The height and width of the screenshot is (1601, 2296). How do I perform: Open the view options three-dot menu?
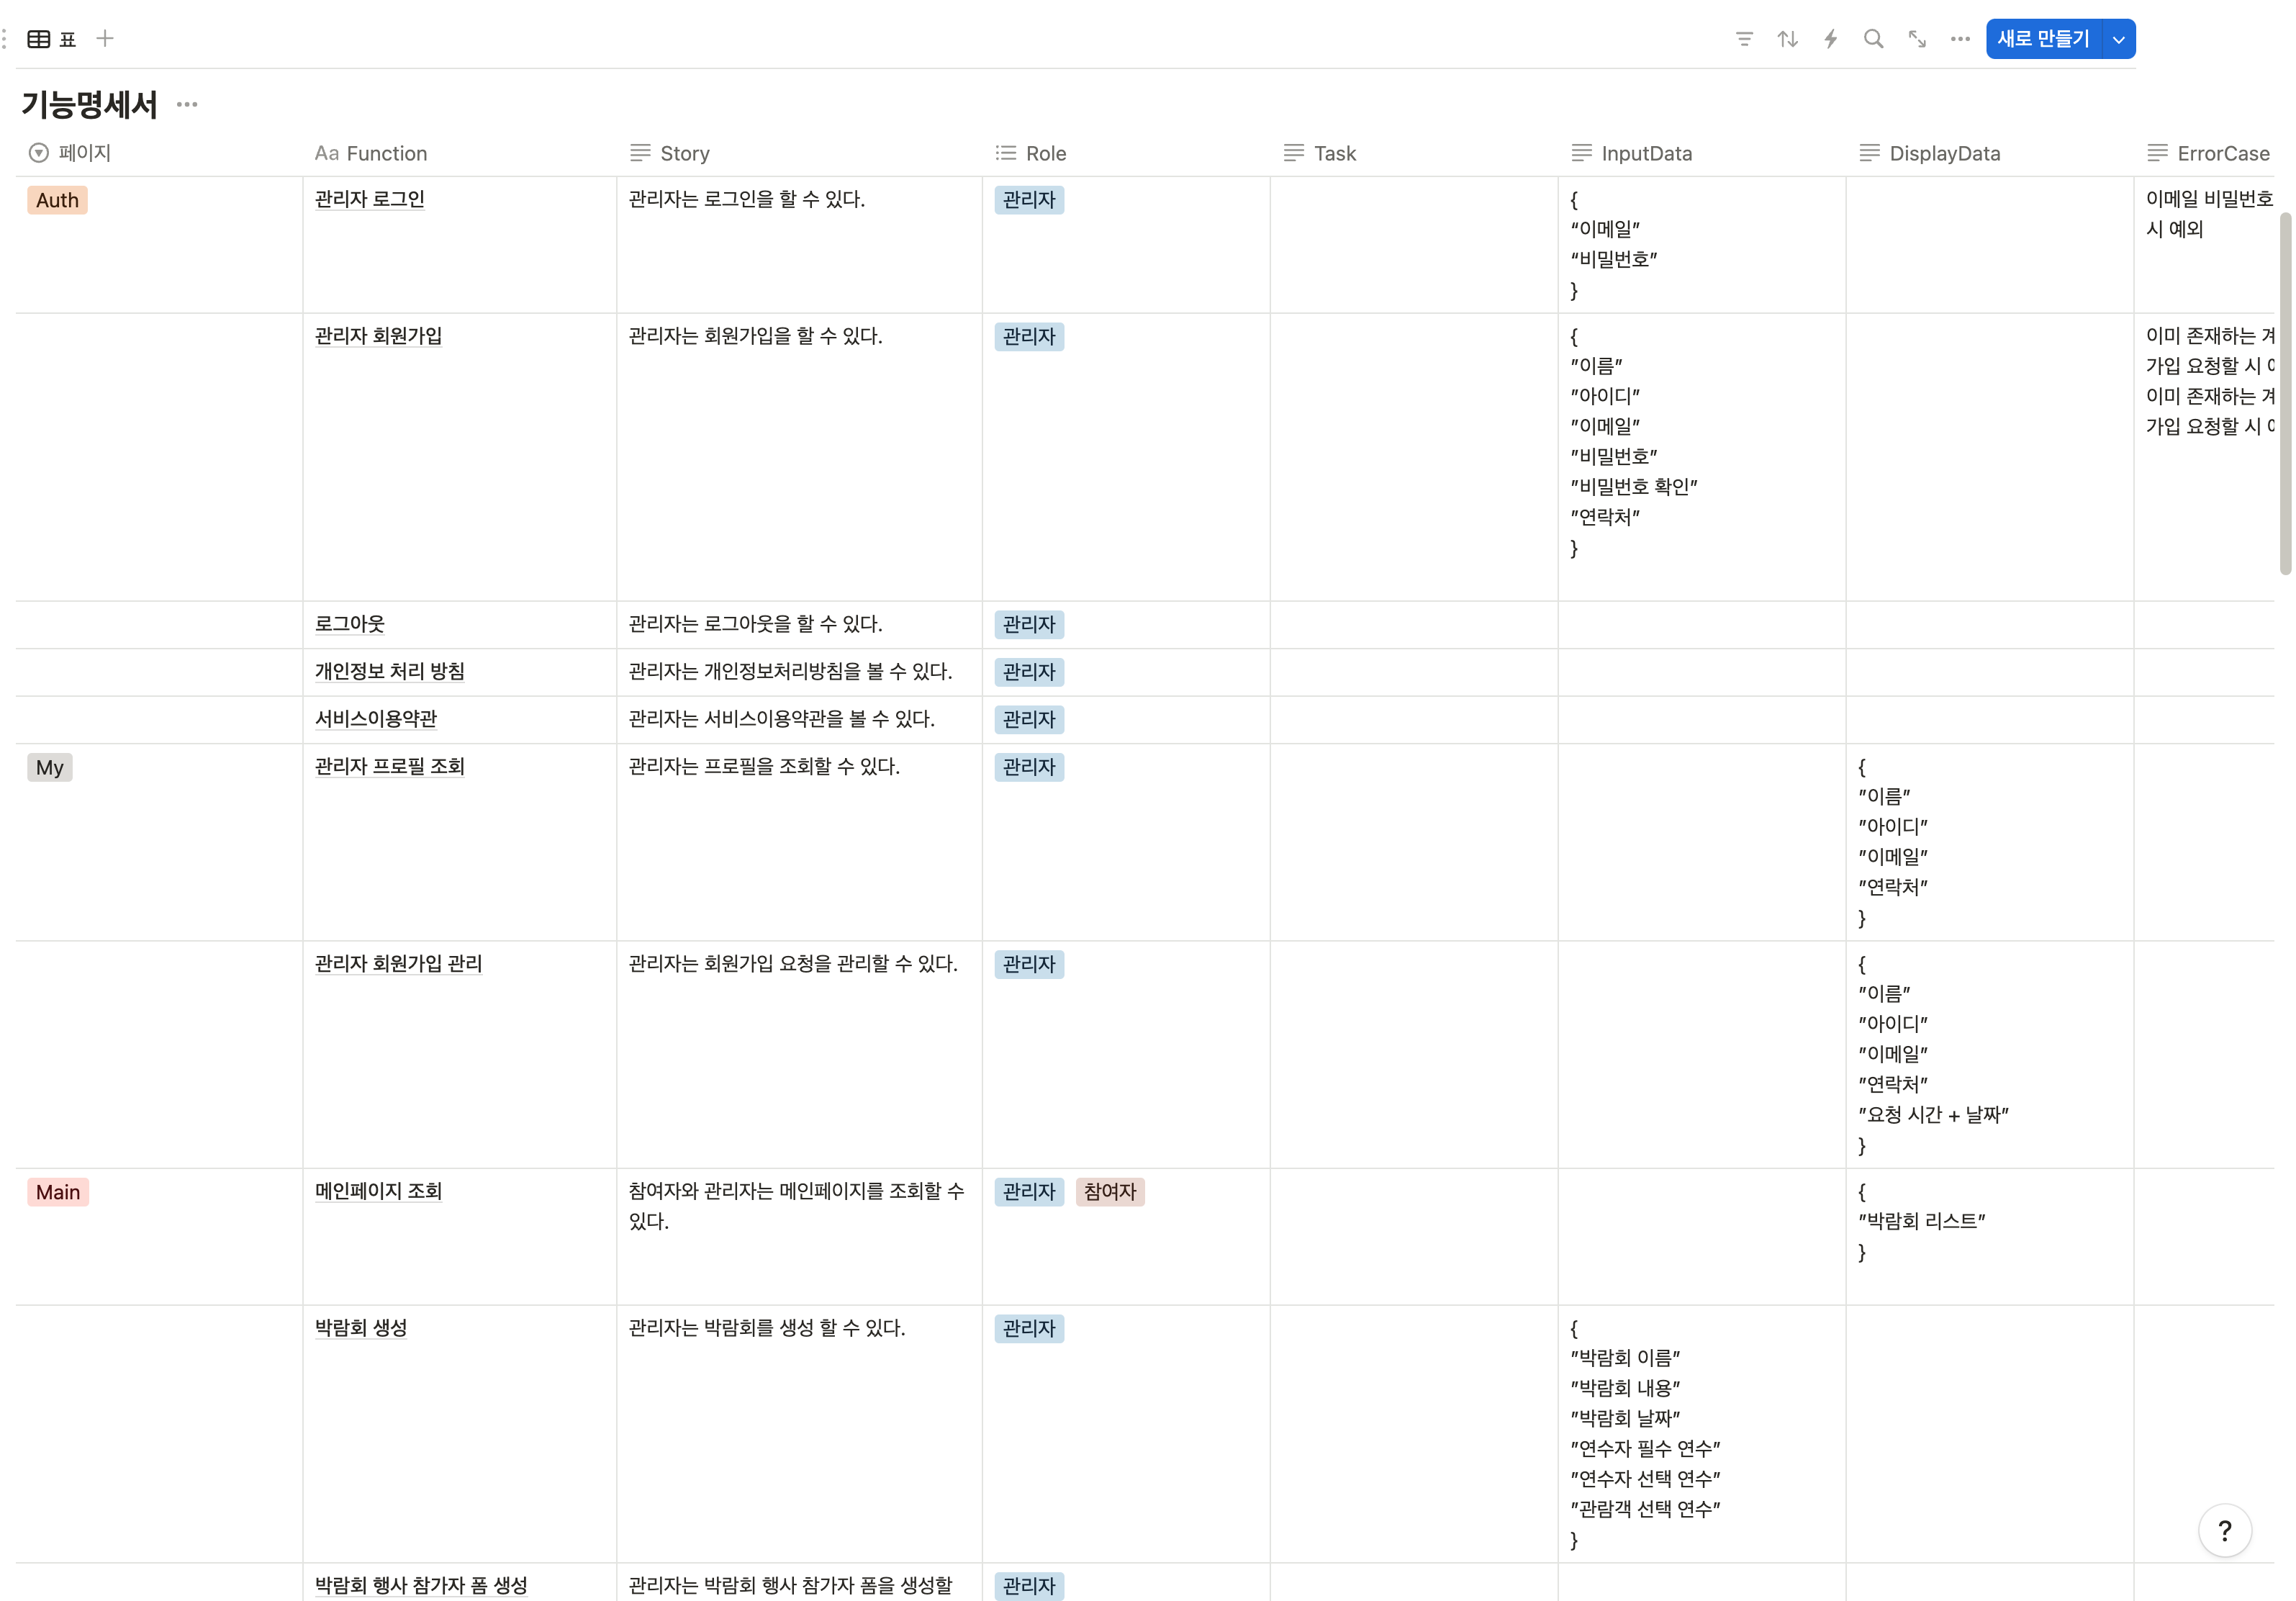pos(1960,39)
